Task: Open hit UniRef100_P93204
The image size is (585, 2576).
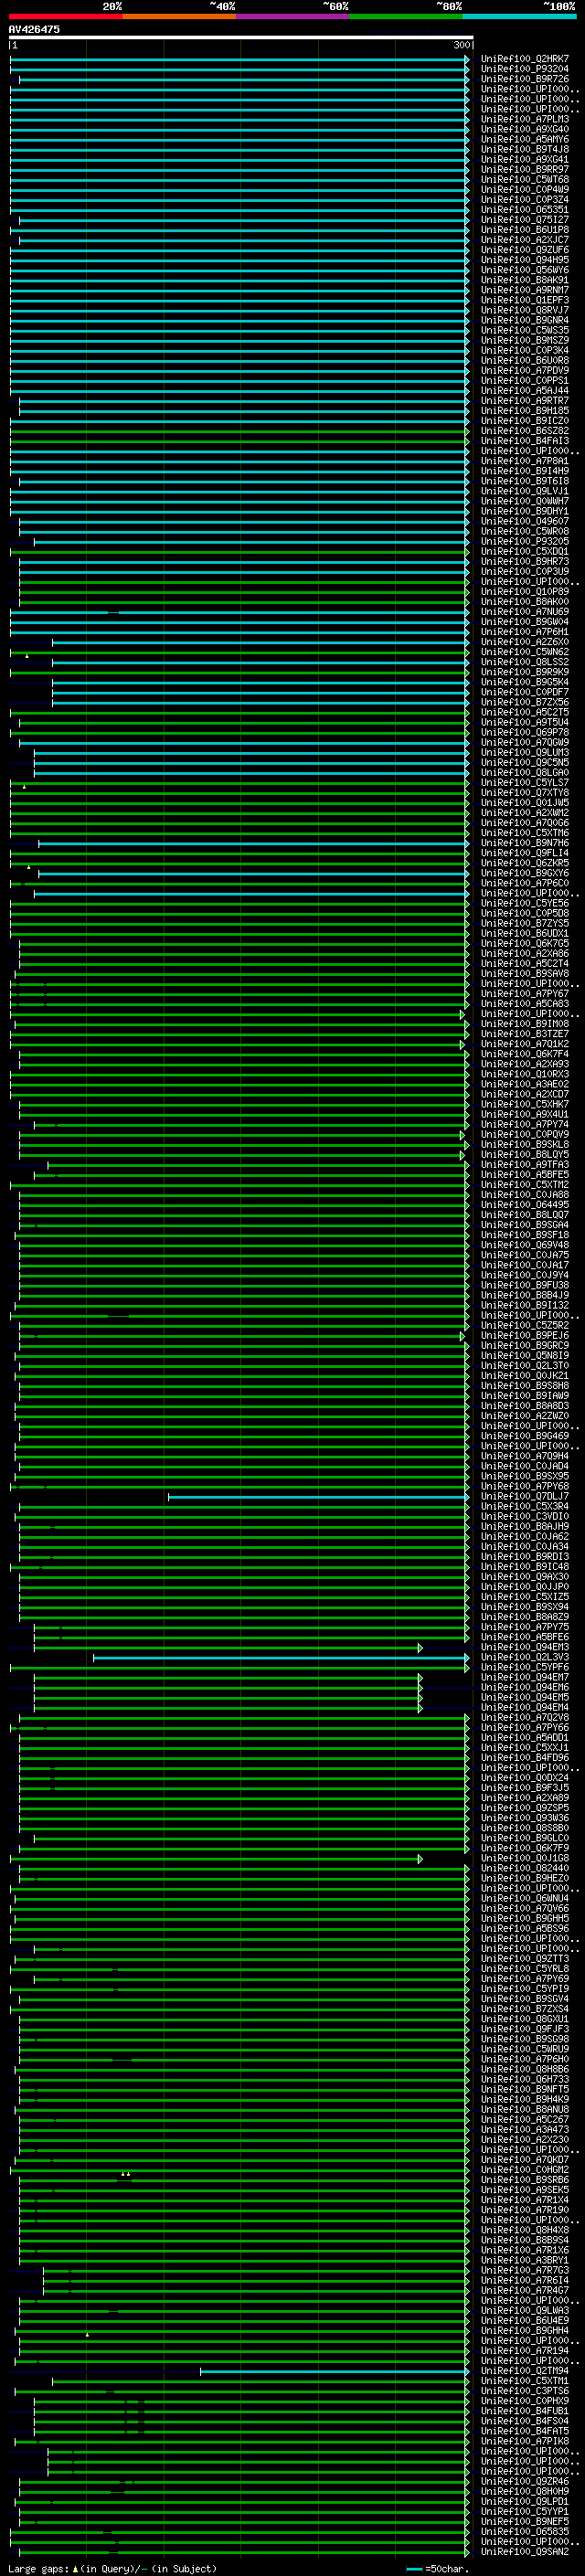Action: pyautogui.click(x=524, y=69)
